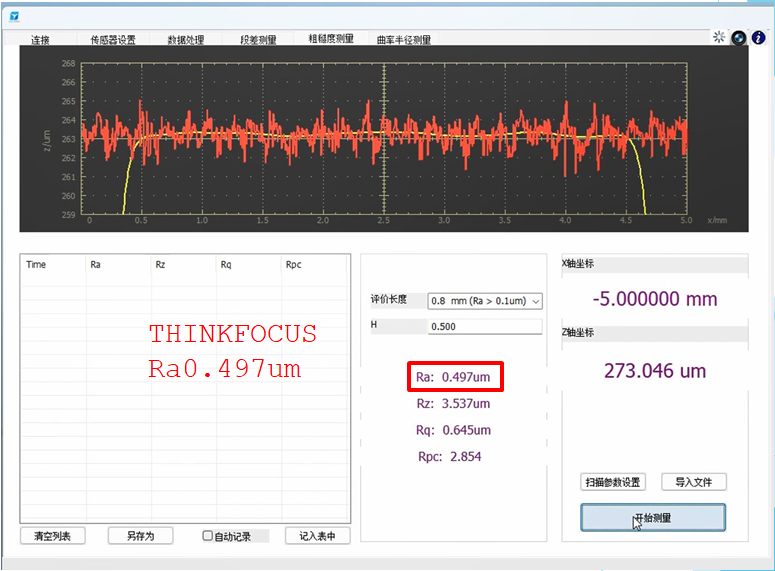Click the 另存为 button

[x=140, y=536]
